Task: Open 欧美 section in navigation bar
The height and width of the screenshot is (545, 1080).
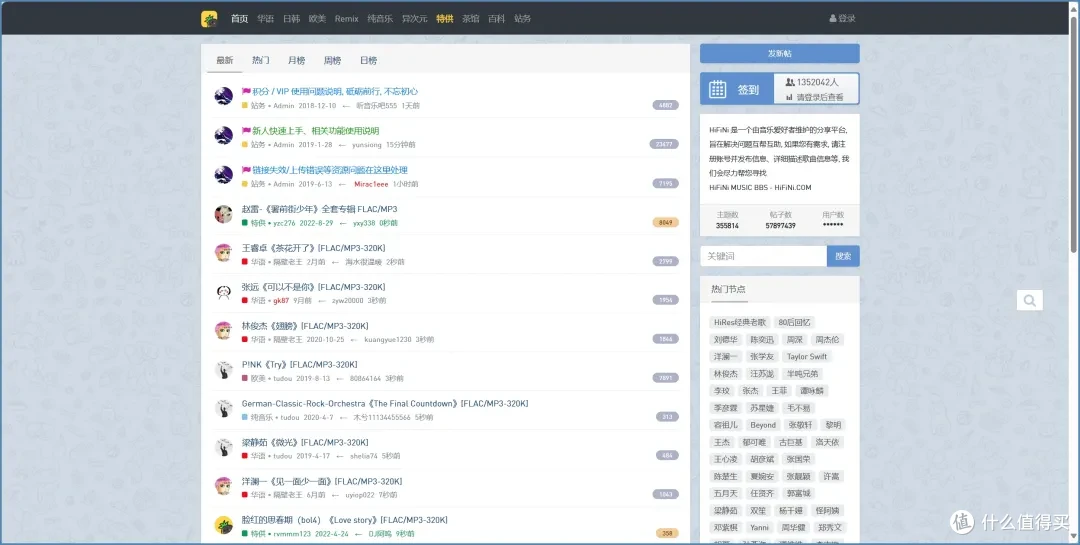Action: pos(317,19)
